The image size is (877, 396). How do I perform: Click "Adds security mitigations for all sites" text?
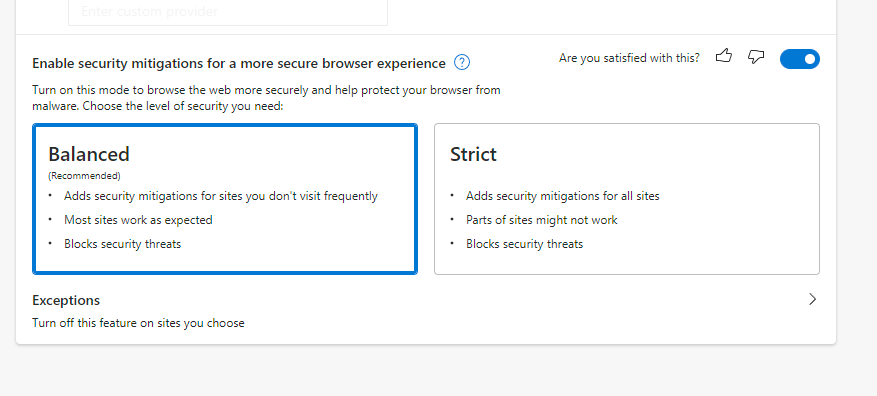tap(563, 196)
